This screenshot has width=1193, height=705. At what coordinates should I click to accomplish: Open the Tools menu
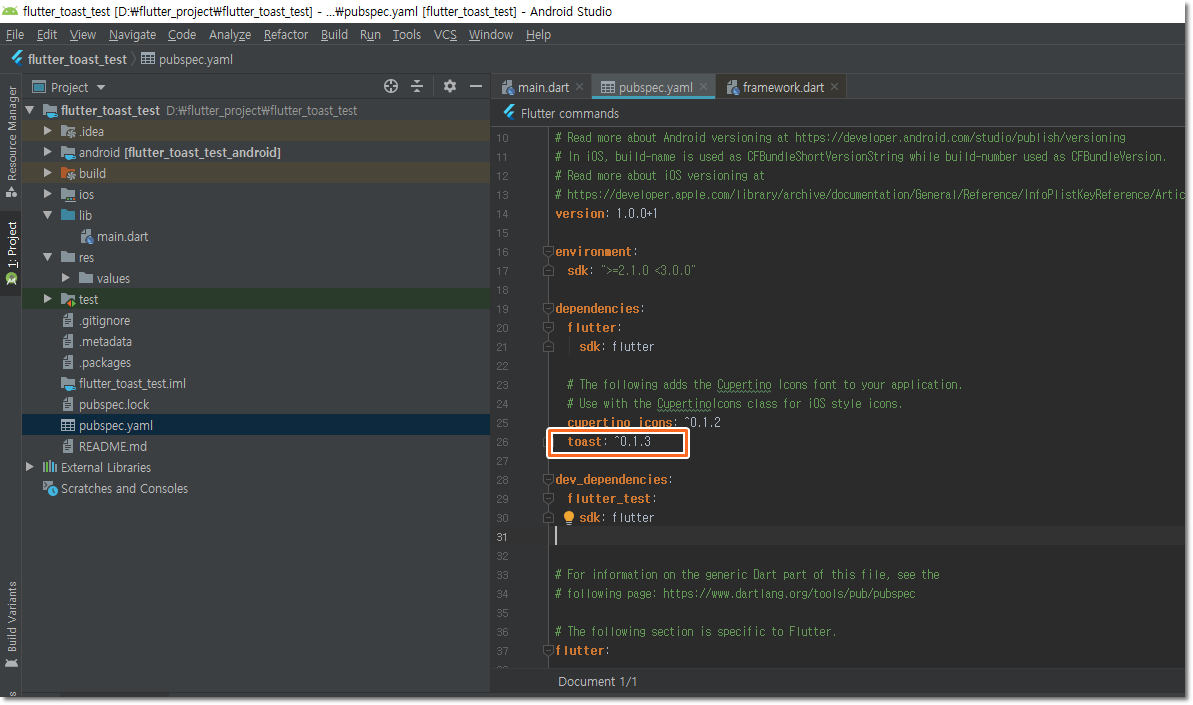[406, 34]
